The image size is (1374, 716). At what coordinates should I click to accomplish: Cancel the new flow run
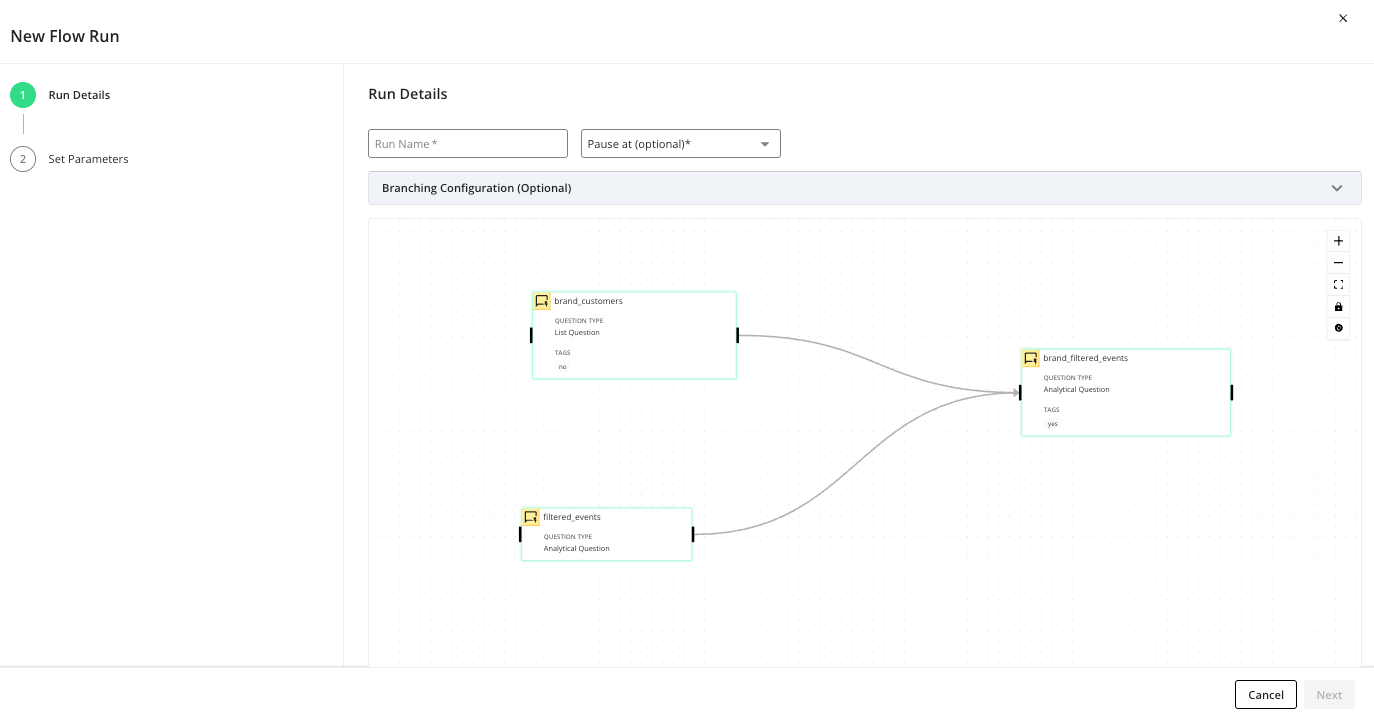[x=1265, y=694]
